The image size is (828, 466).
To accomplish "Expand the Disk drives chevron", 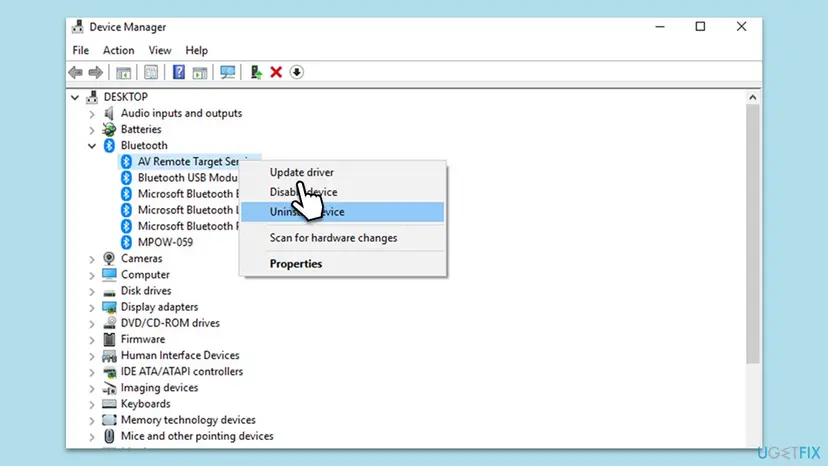I will pos(92,291).
